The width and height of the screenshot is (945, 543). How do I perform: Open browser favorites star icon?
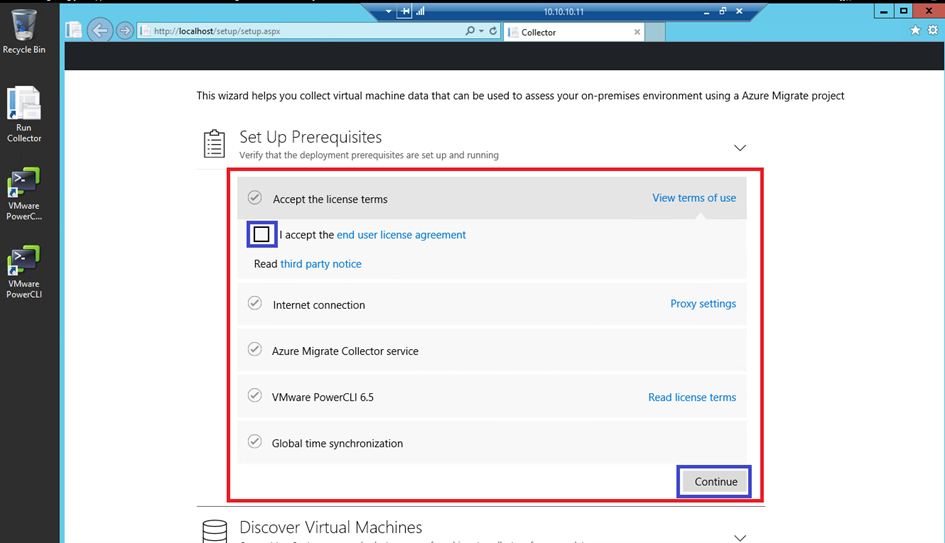(915, 30)
